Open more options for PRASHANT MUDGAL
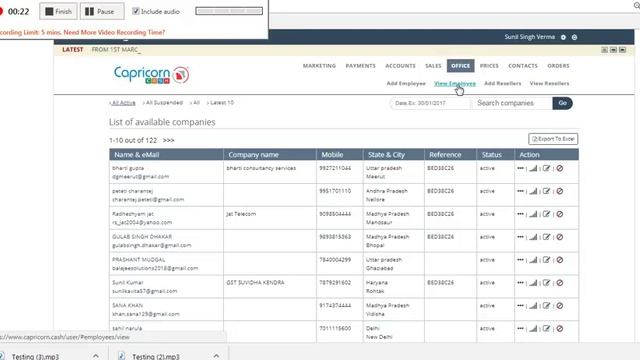Viewport: 640px width, 360px height. tap(520, 260)
